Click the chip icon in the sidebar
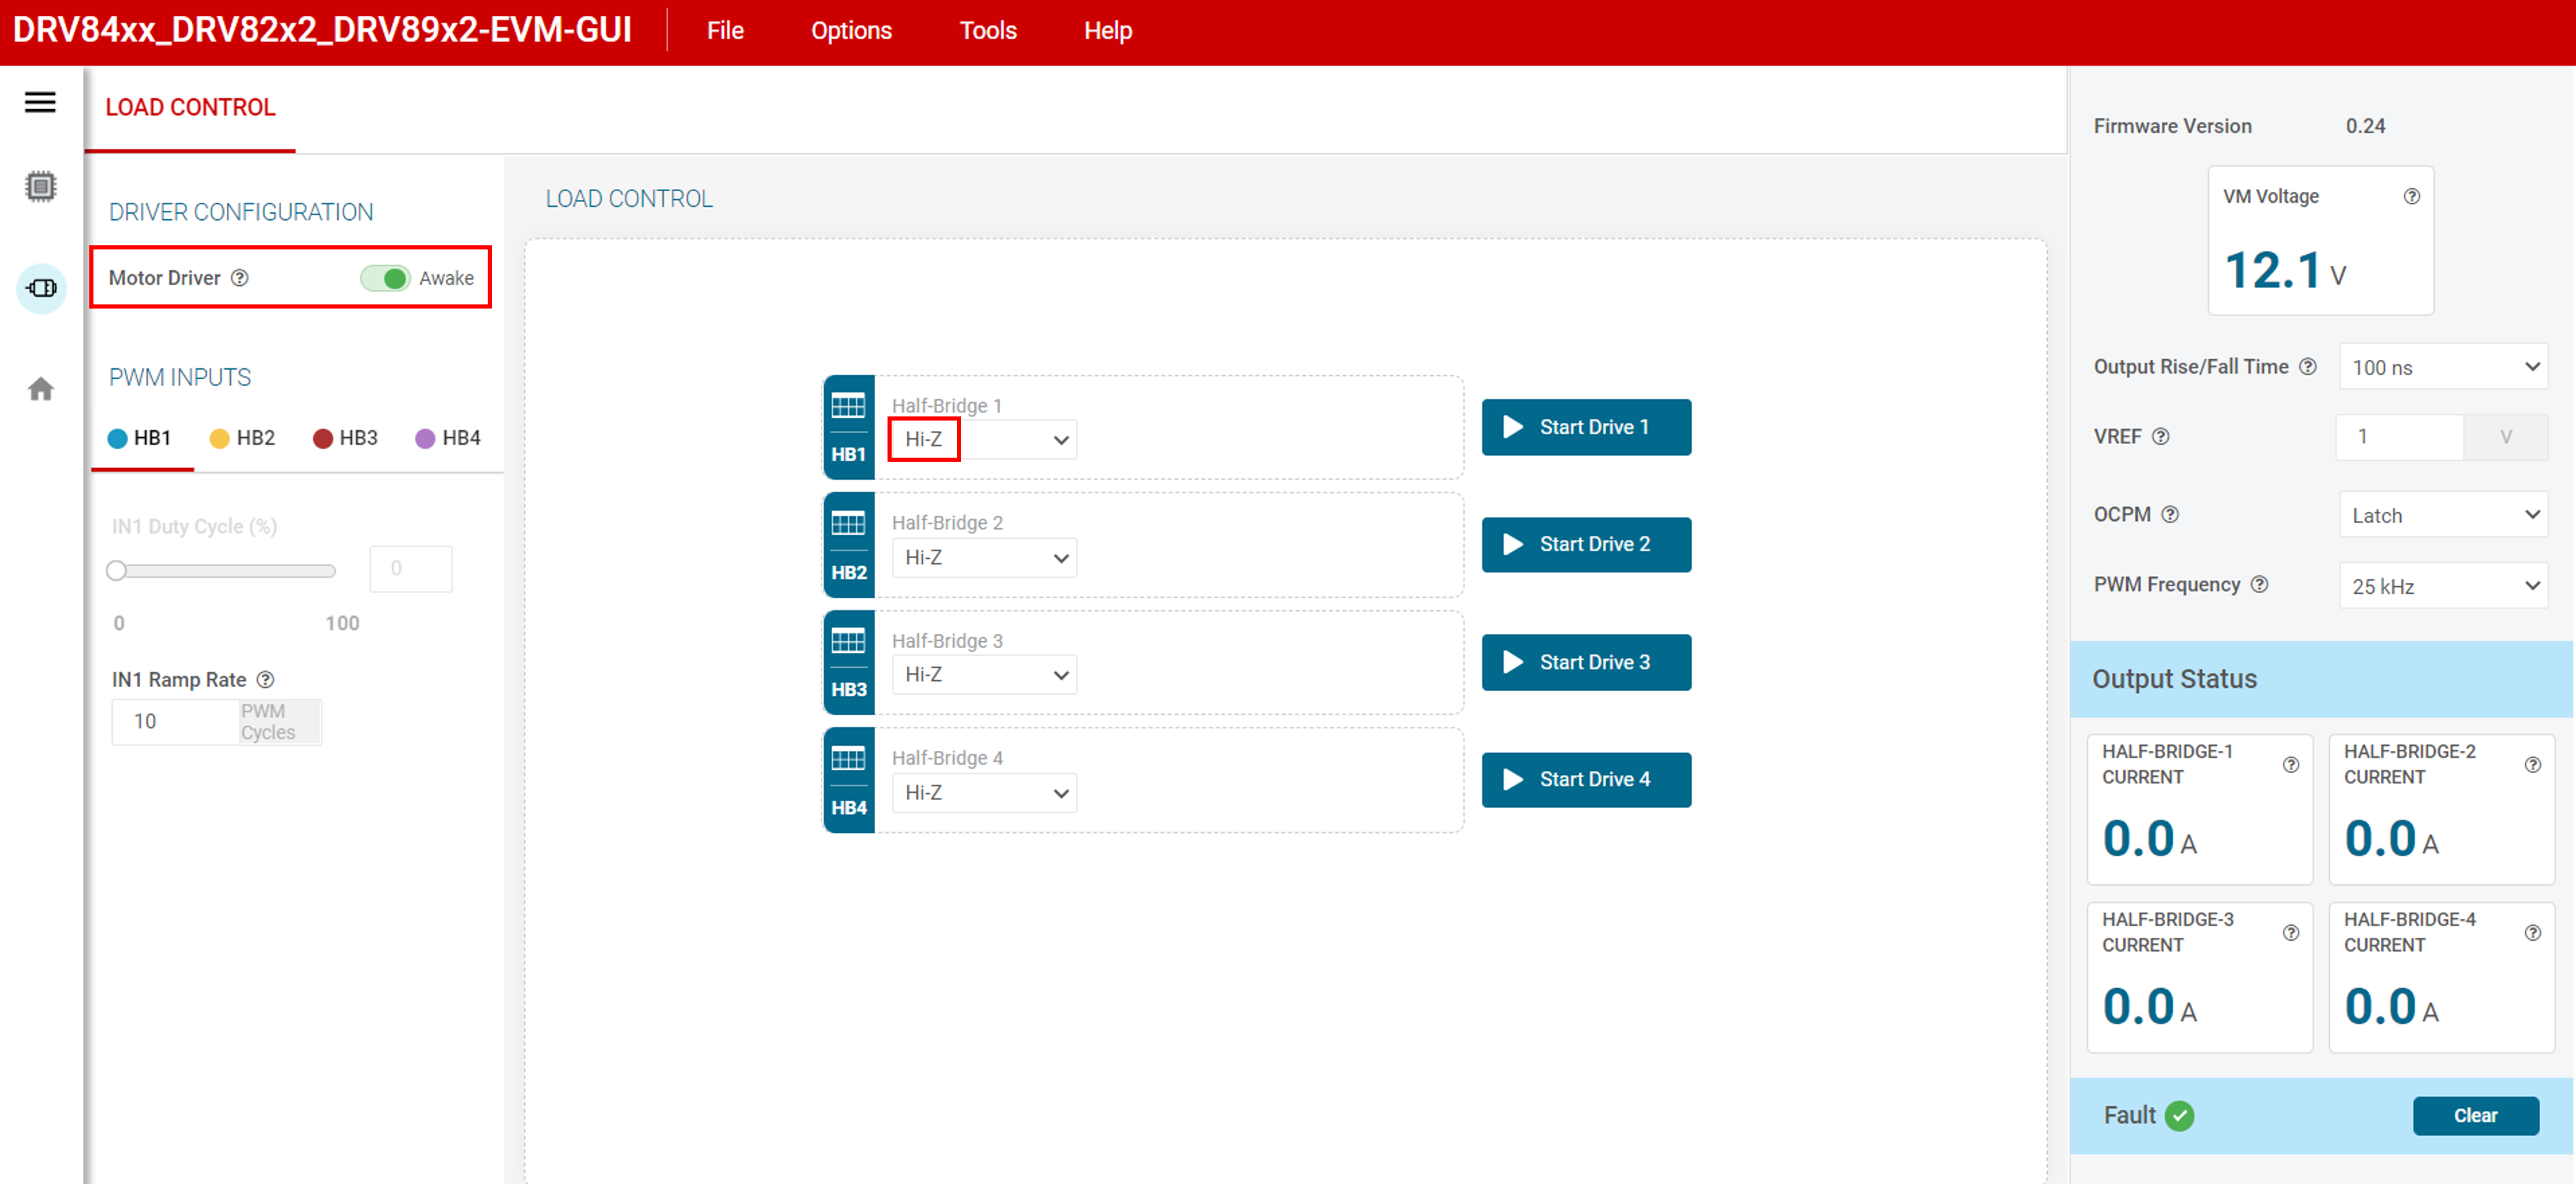Image resolution: width=2576 pixels, height=1184 pixels. point(40,187)
